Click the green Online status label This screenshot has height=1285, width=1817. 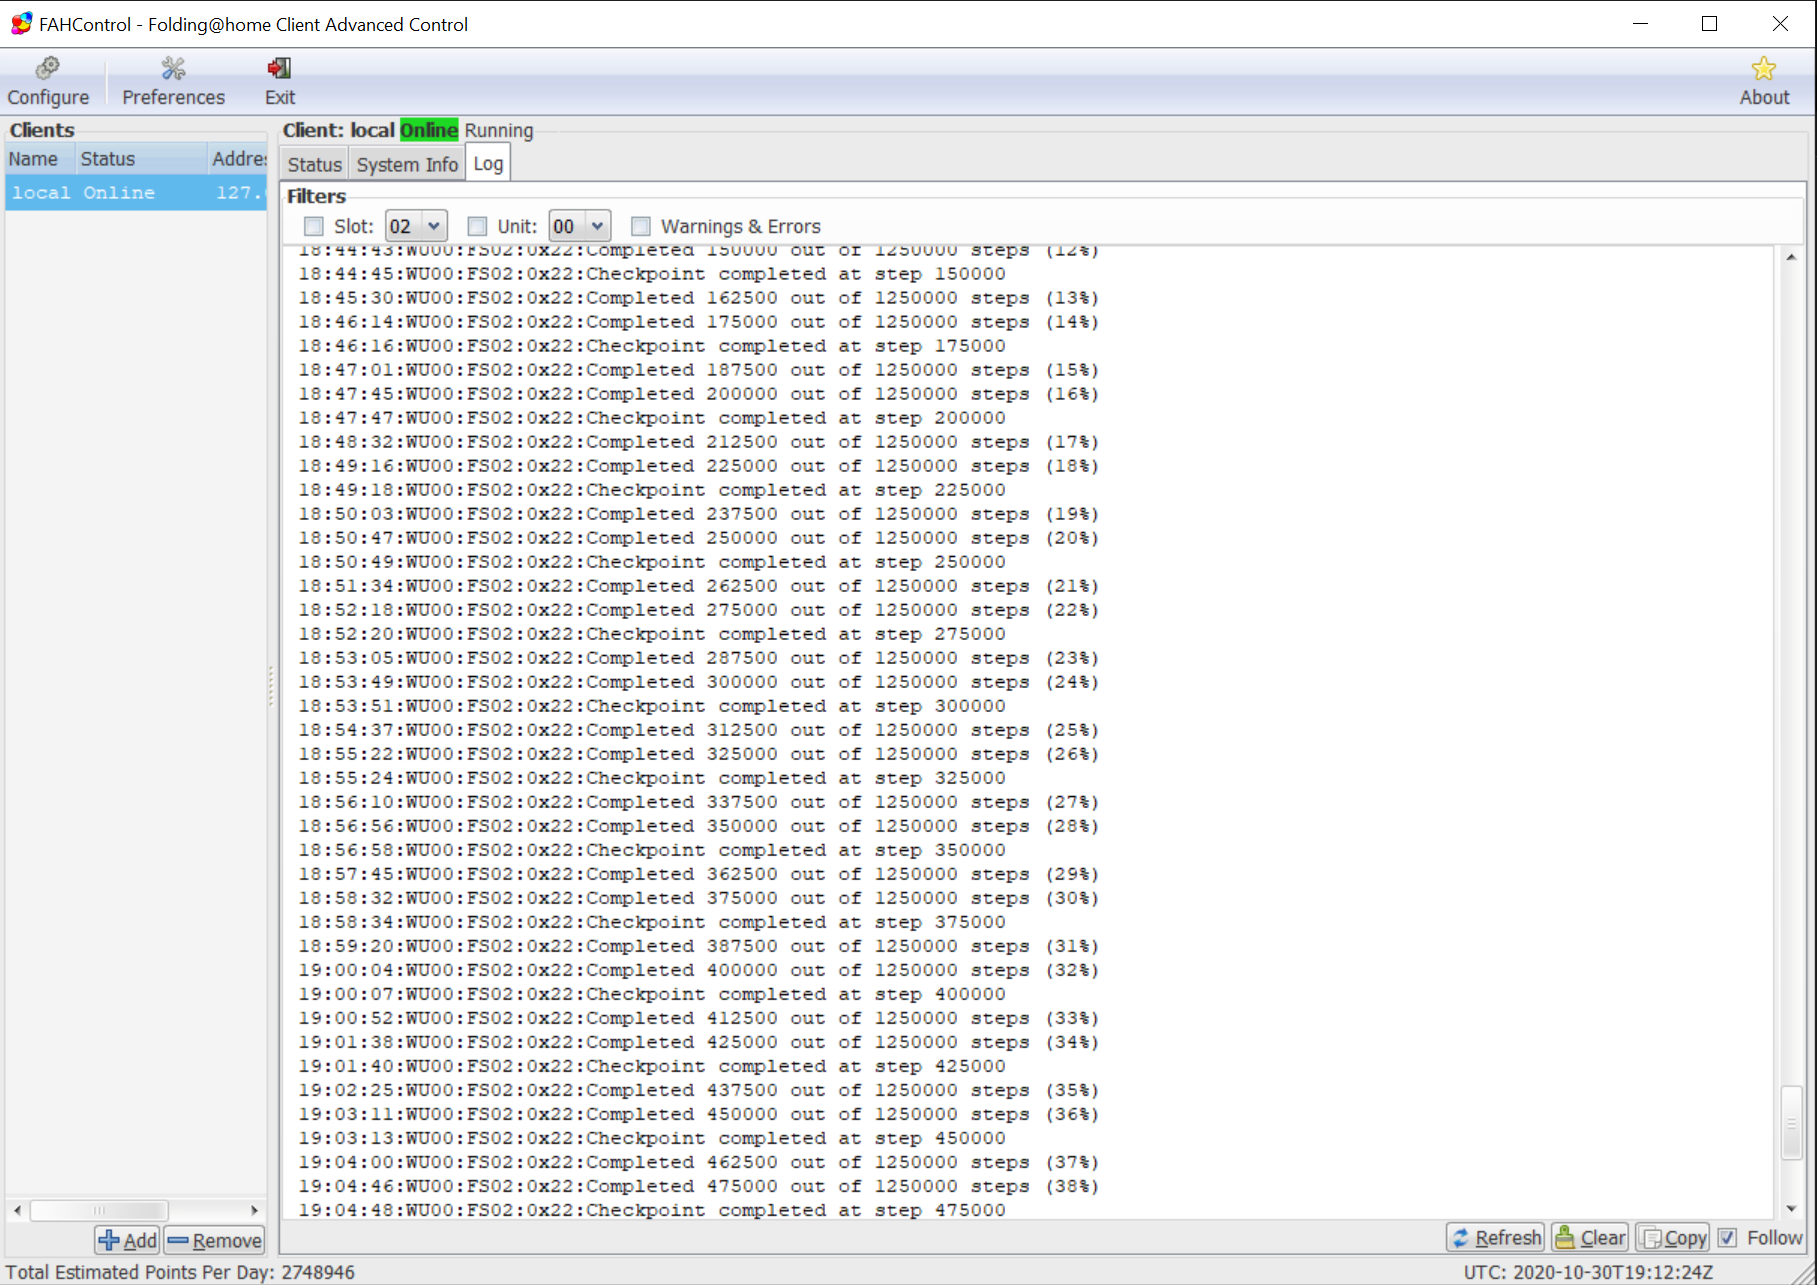(429, 130)
